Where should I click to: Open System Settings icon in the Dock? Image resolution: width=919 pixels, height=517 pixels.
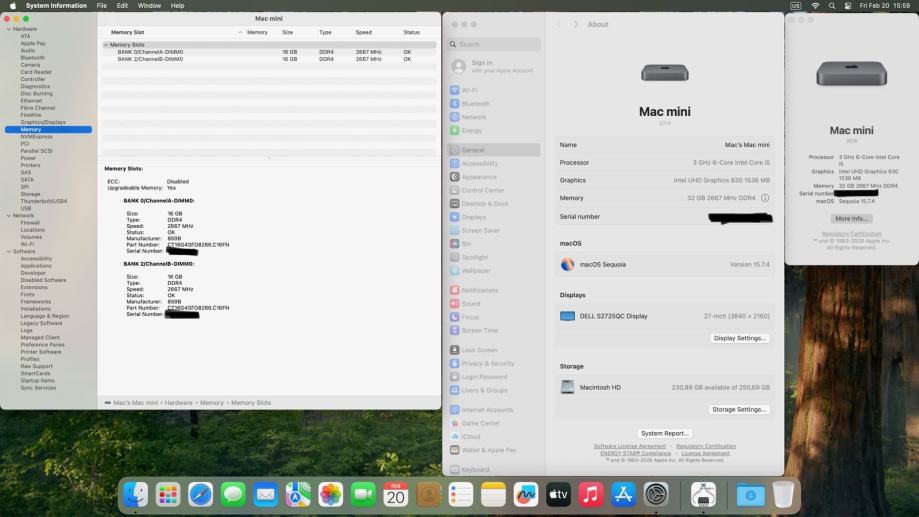[x=656, y=495]
